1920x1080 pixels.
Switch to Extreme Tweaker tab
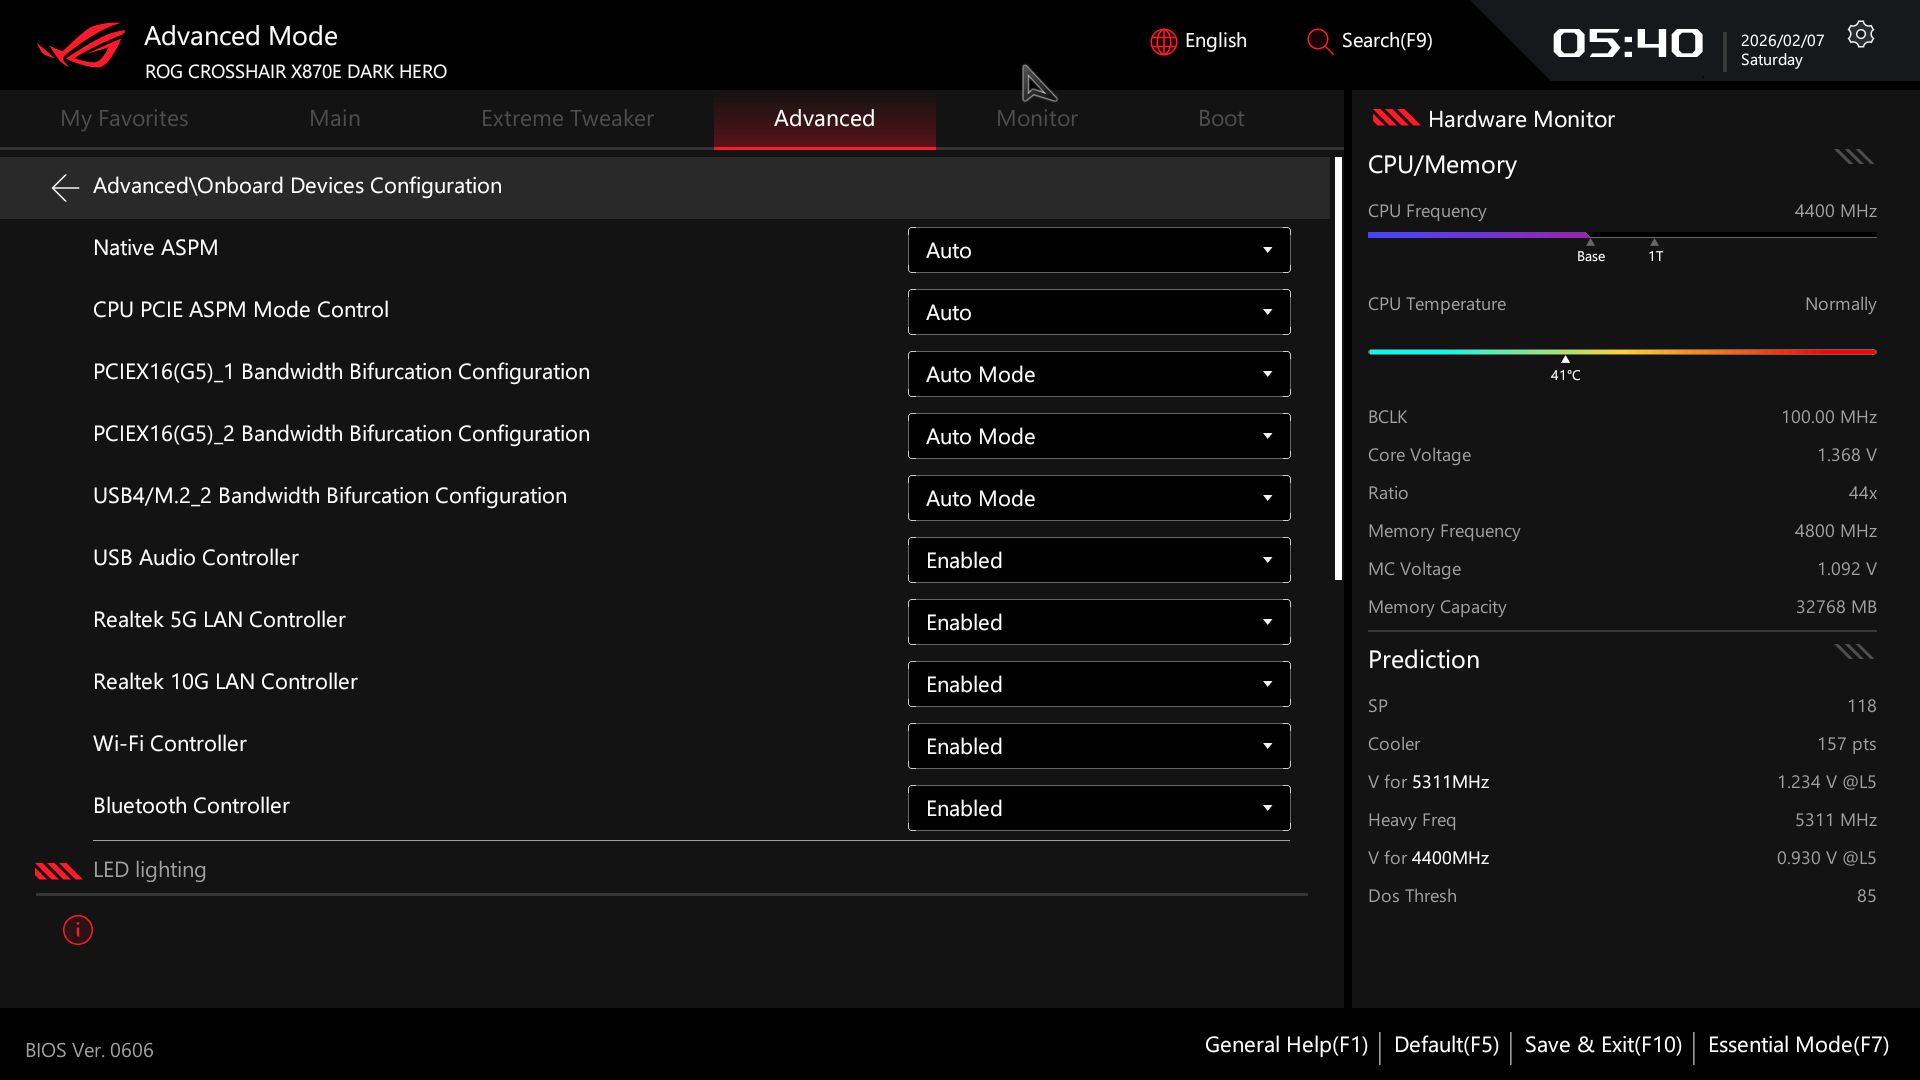click(567, 118)
